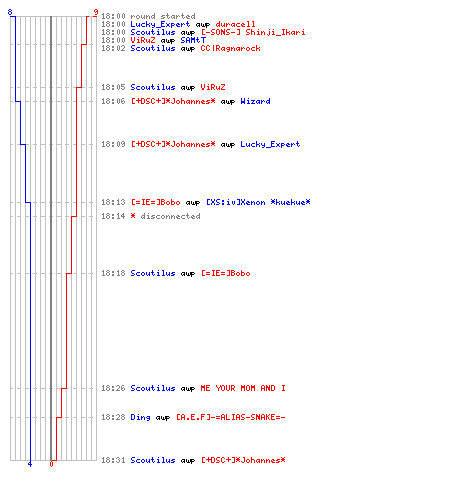Screen dimensions: 450x500
Task: Select the blue Ding player name
Action: tap(140, 417)
